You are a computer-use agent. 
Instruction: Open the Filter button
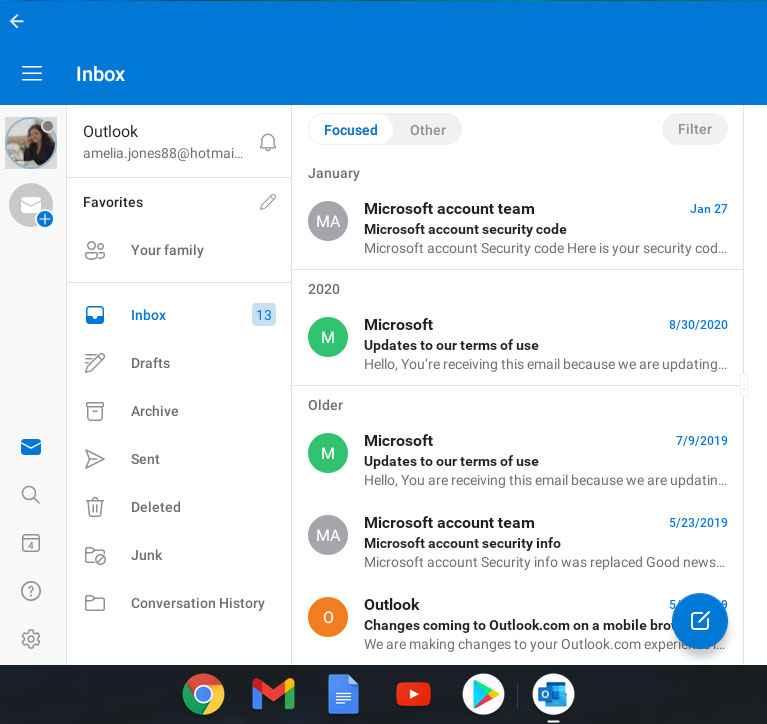click(695, 129)
